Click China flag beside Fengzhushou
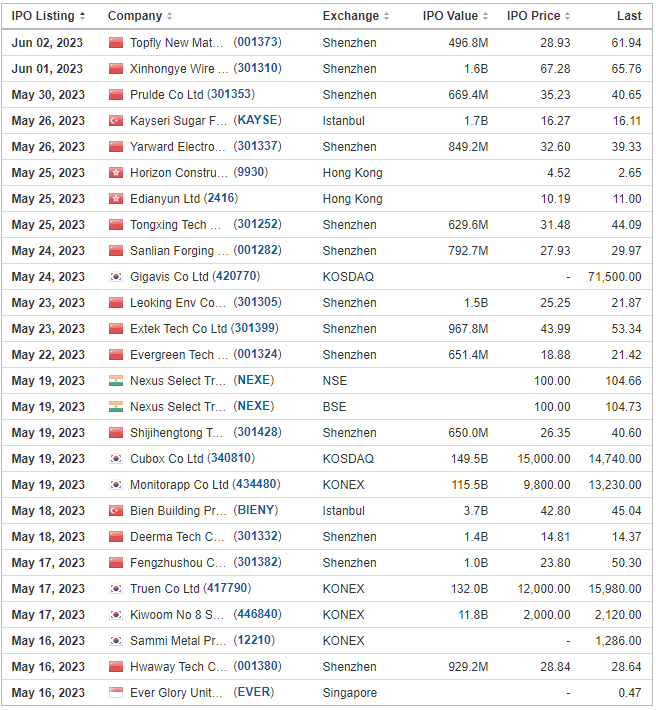Screen dimensions: 656x710 tap(116, 563)
